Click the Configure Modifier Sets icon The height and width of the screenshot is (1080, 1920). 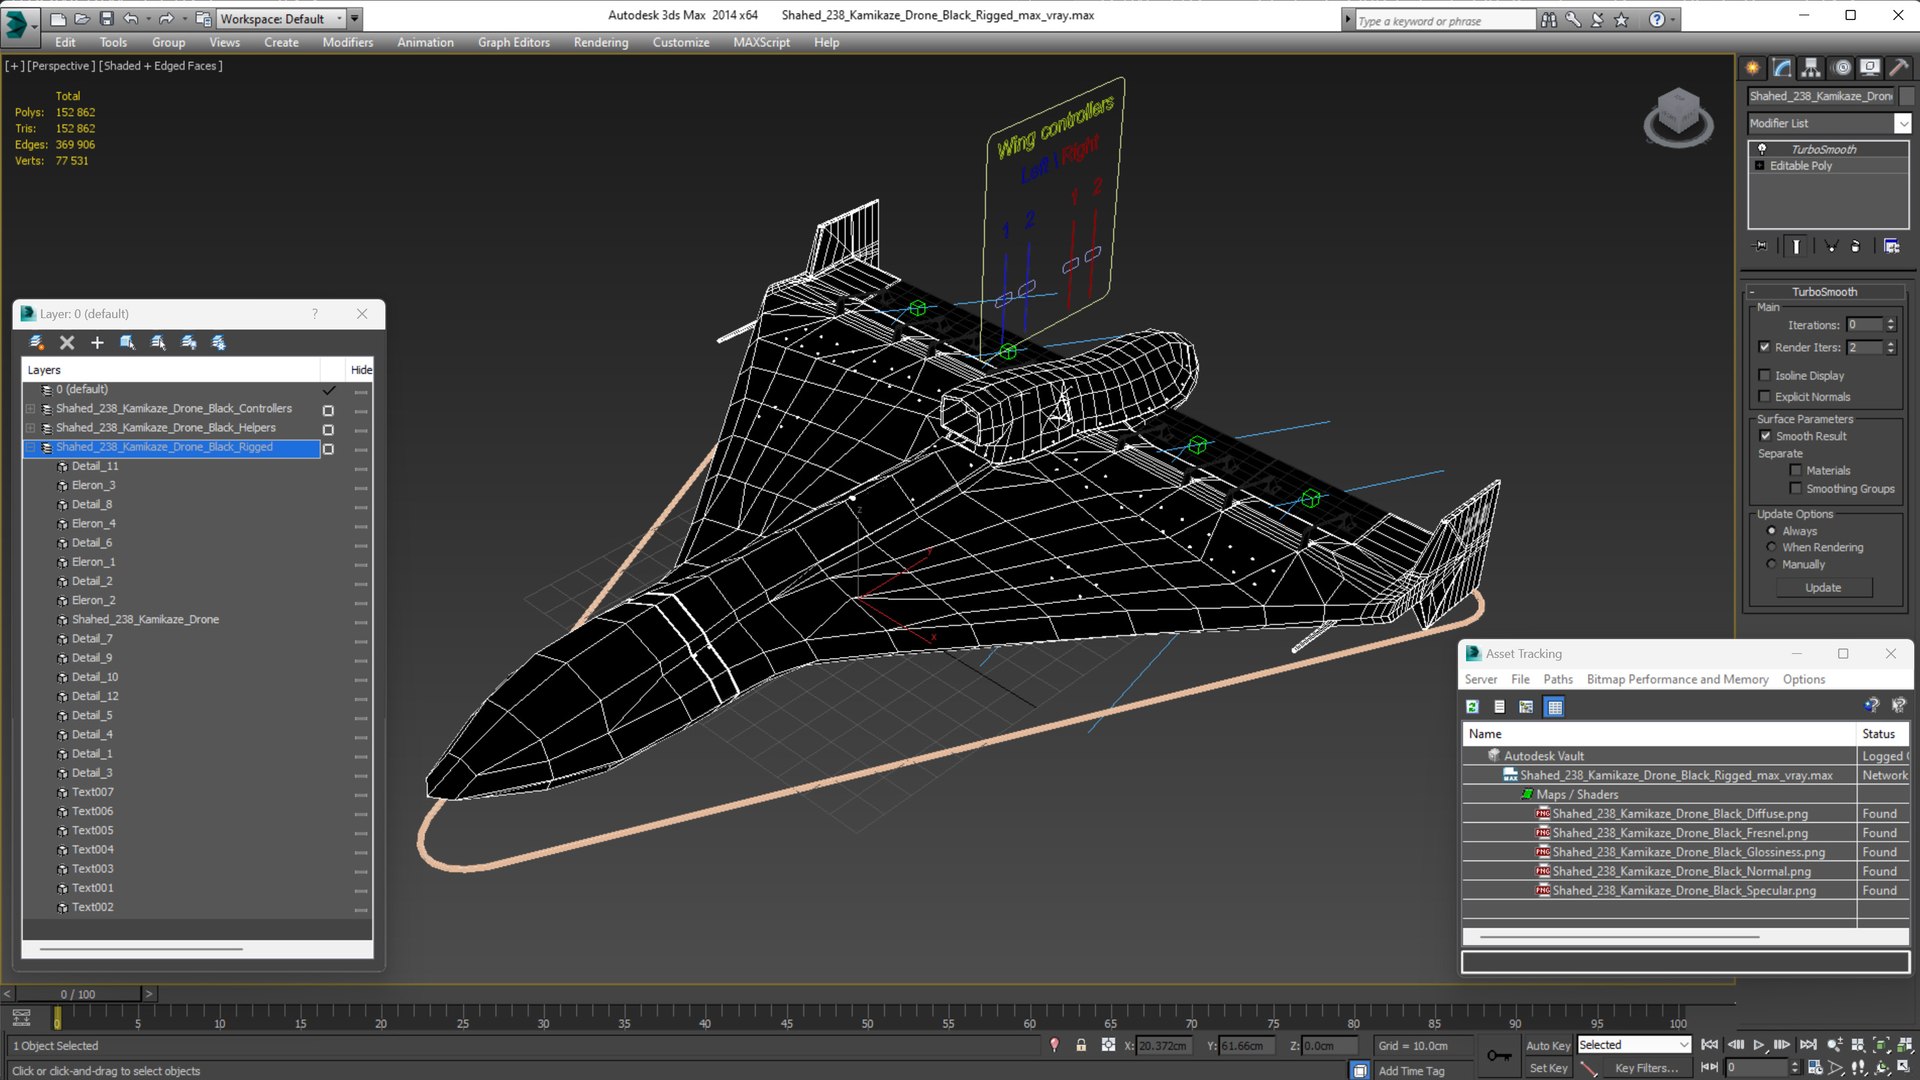point(1892,246)
